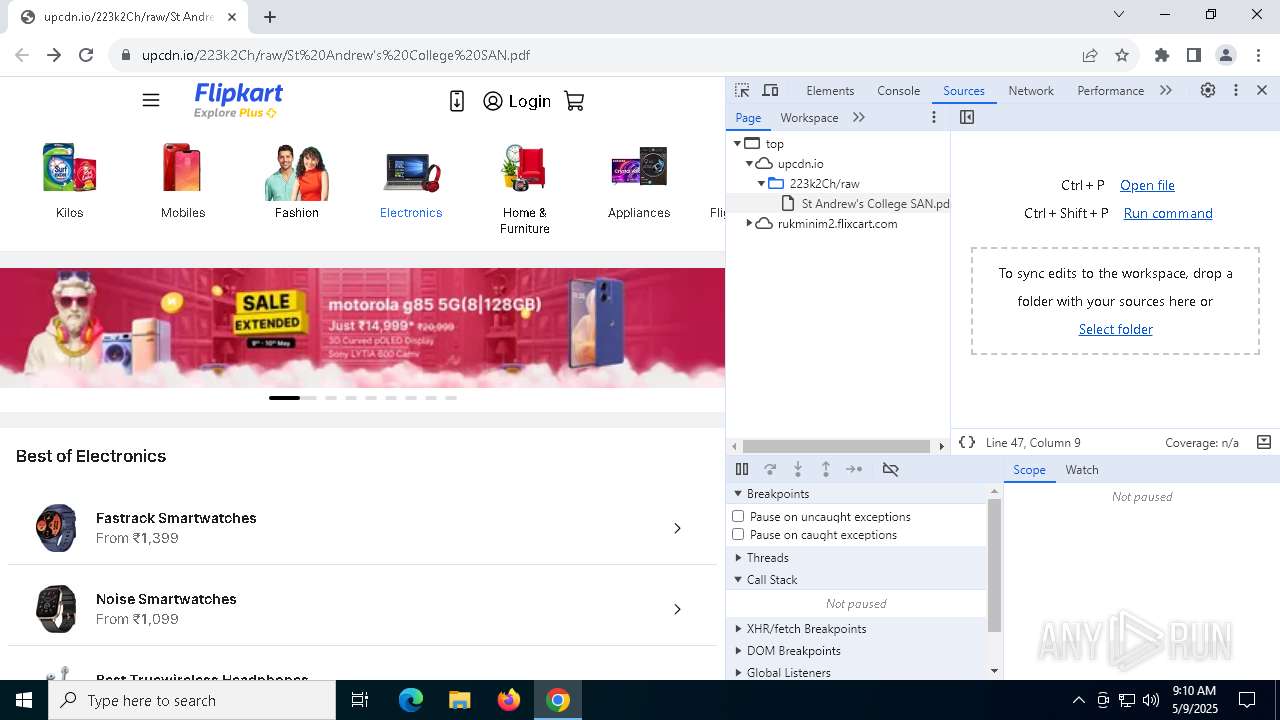Click the Run command link
The height and width of the screenshot is (720, 1280).
(x=1168, y=213)
